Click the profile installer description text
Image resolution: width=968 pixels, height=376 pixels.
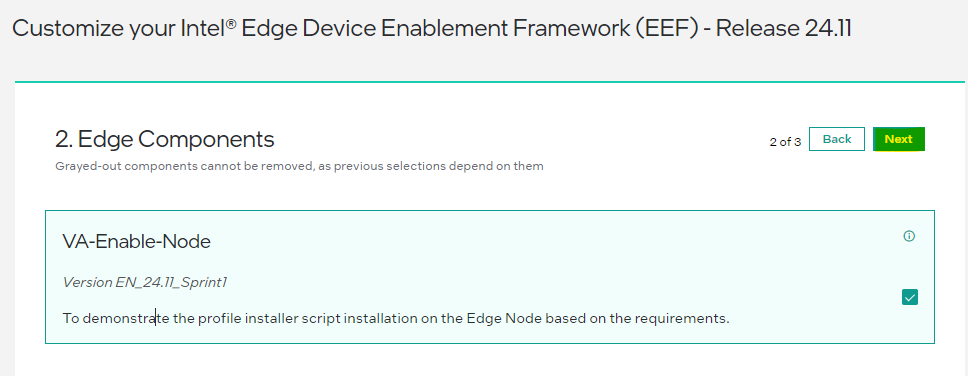coord(396,319)
